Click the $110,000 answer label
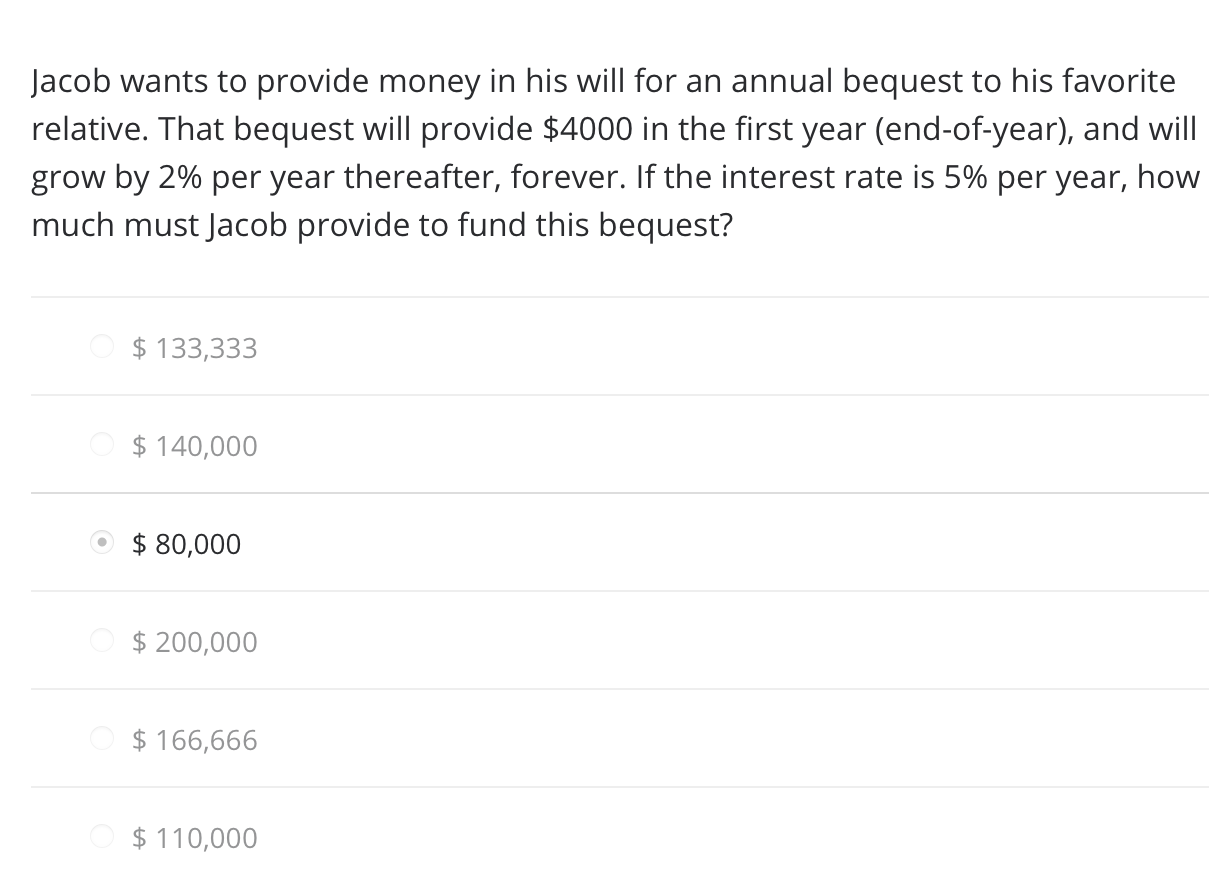The image size is (1222, 874). coord(194,837)
